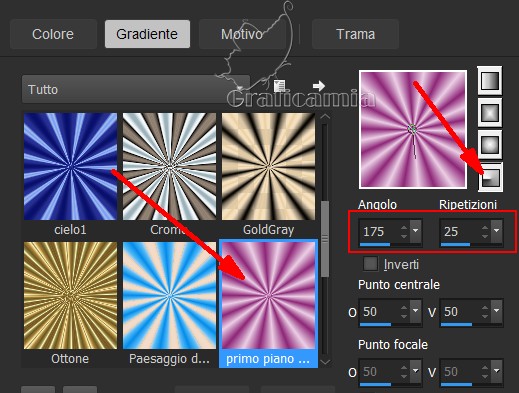Click the white arrow import icon
The image size is (519, 393).
point(319,86)
